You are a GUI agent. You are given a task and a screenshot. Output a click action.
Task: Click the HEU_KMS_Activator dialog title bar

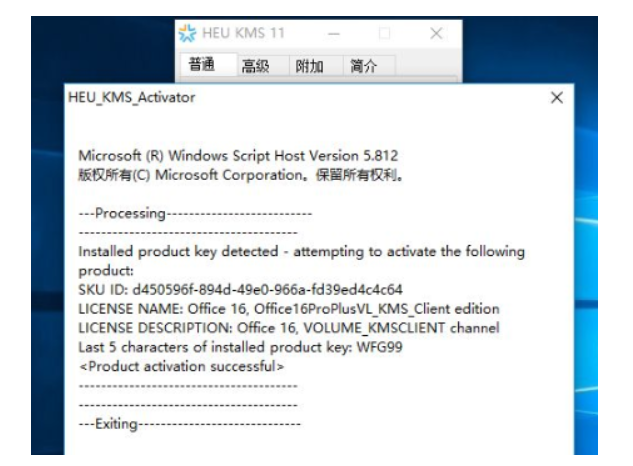300,98
